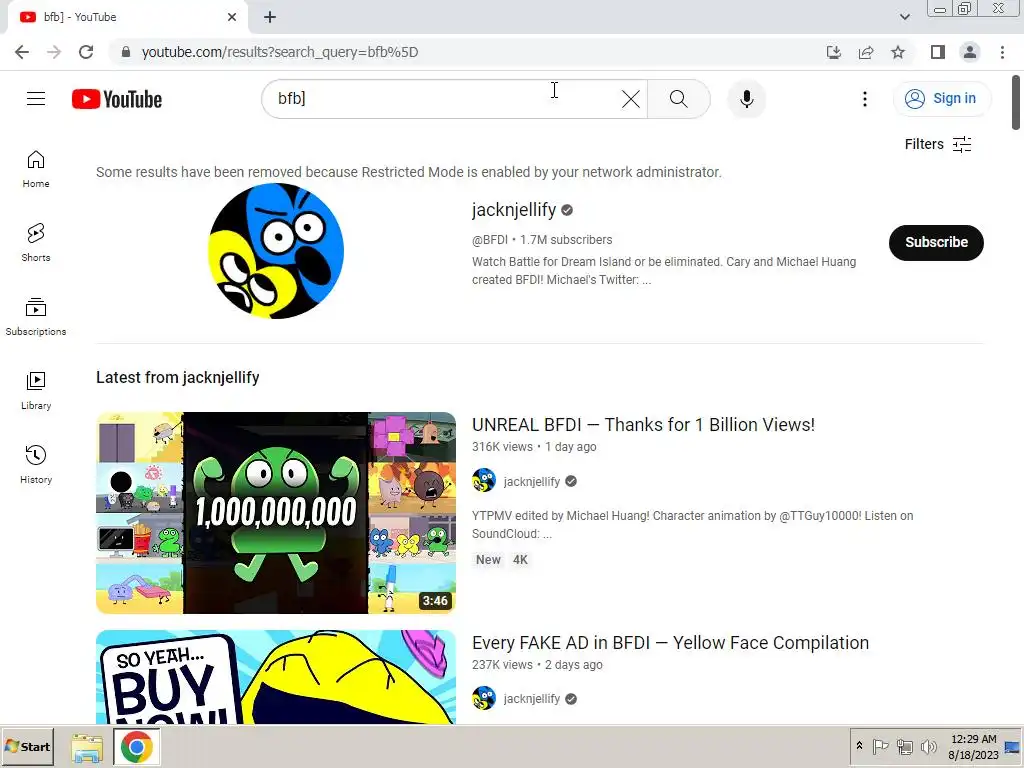Viewport: 1024px width, 768px height.
Task: Open YouTube settings three-dot menu
Action: (865, 99)
